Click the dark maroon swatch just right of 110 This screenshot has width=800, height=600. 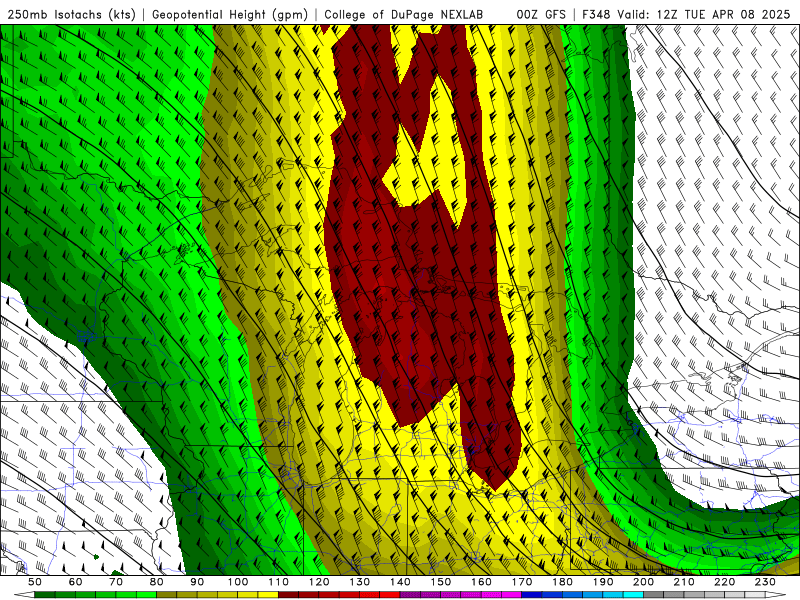289,595
